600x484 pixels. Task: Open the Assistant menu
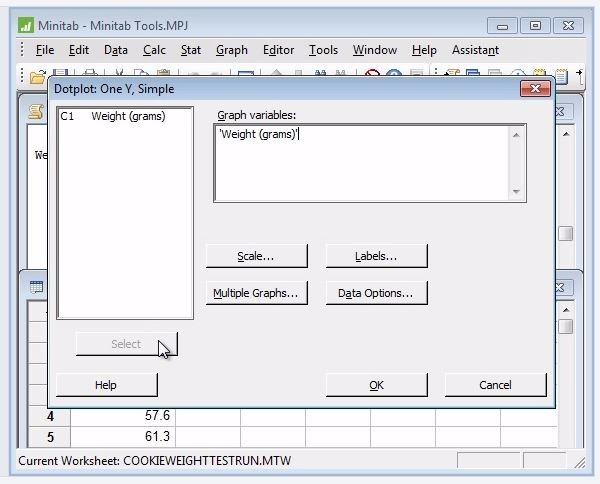click(x=475, y=50)
